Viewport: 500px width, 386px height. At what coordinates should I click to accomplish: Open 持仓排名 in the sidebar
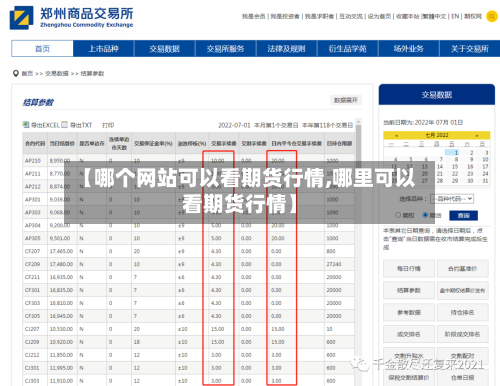[x=462, y=312]
